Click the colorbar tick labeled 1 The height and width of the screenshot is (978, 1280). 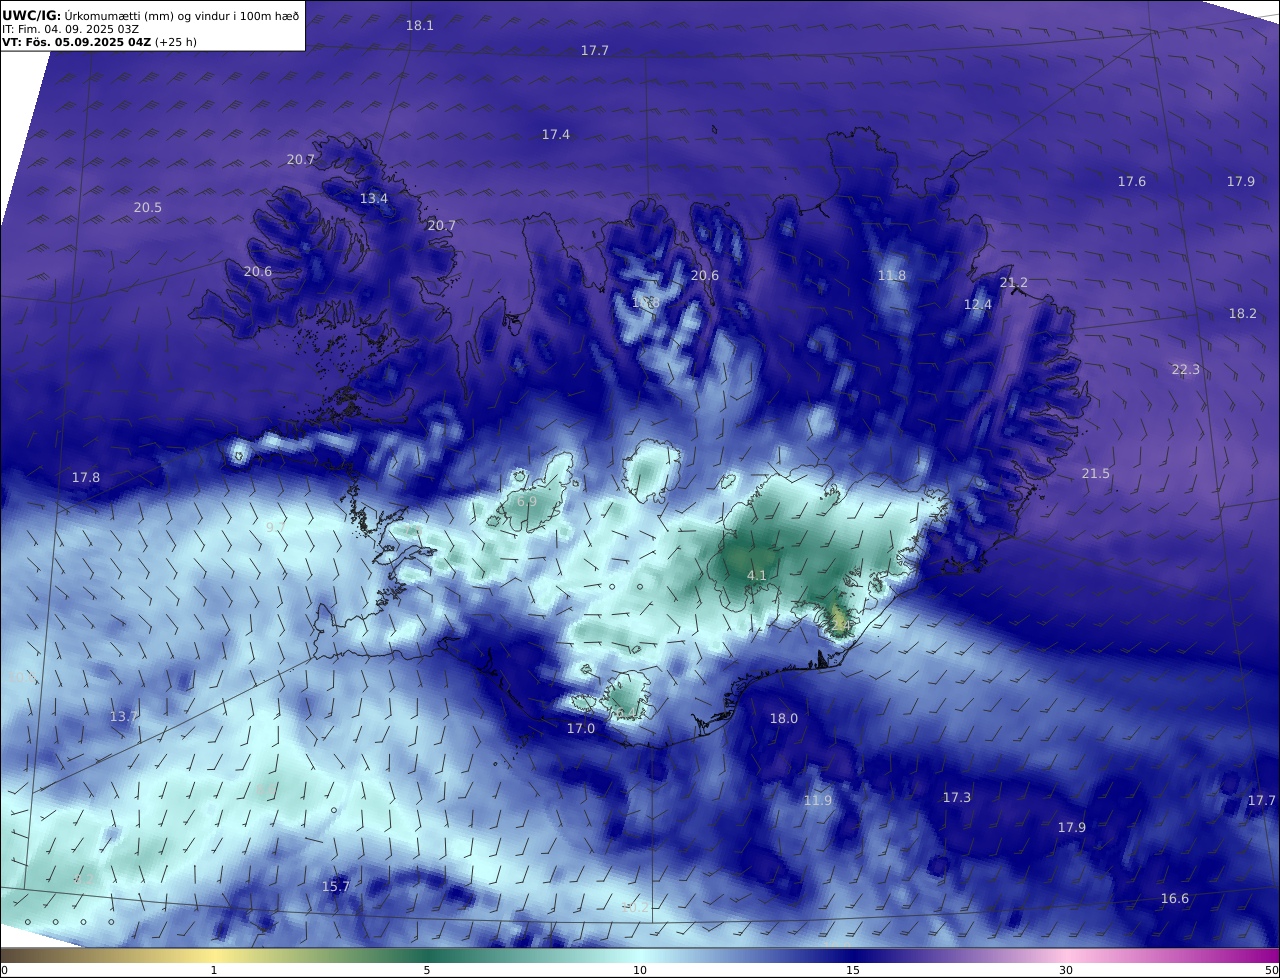(x=214, y=970)
